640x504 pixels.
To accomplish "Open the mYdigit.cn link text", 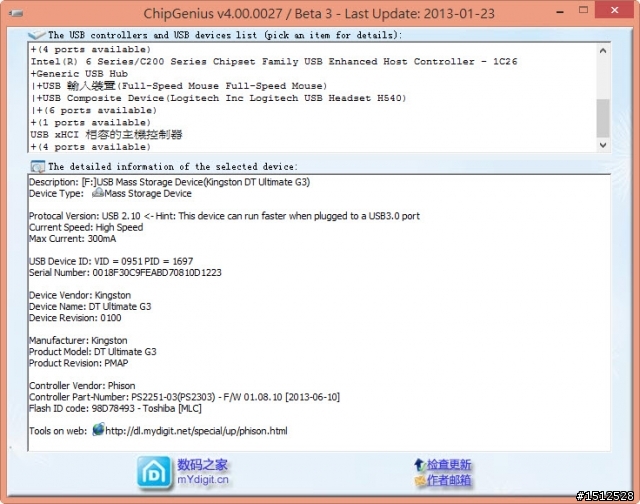I will coord(203,480).
